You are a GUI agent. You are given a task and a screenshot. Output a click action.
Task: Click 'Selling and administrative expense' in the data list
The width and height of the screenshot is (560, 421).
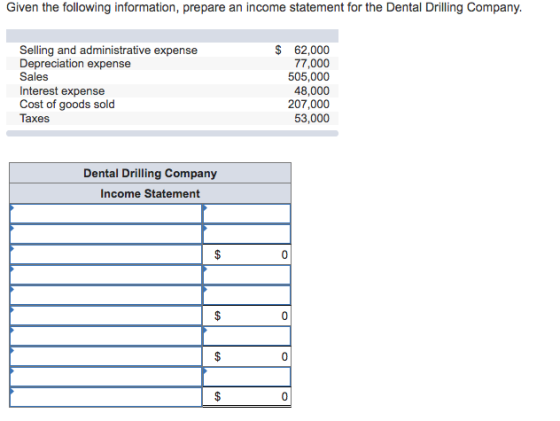coord(108,50)
